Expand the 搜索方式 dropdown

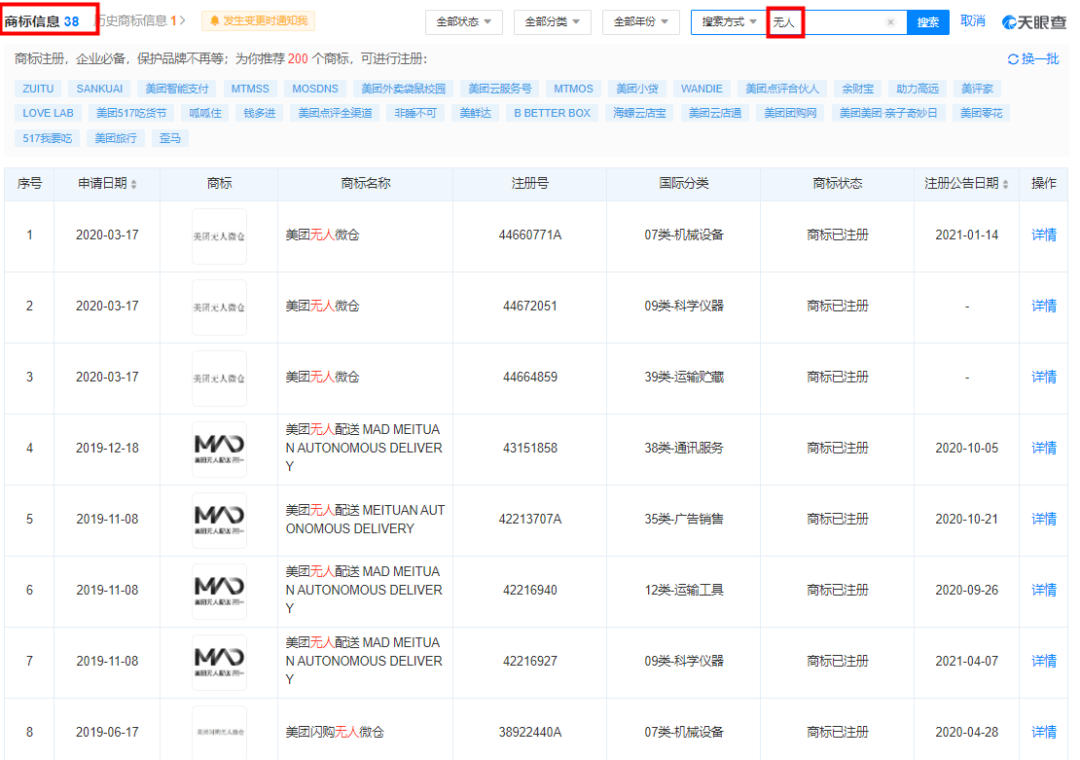729,22
